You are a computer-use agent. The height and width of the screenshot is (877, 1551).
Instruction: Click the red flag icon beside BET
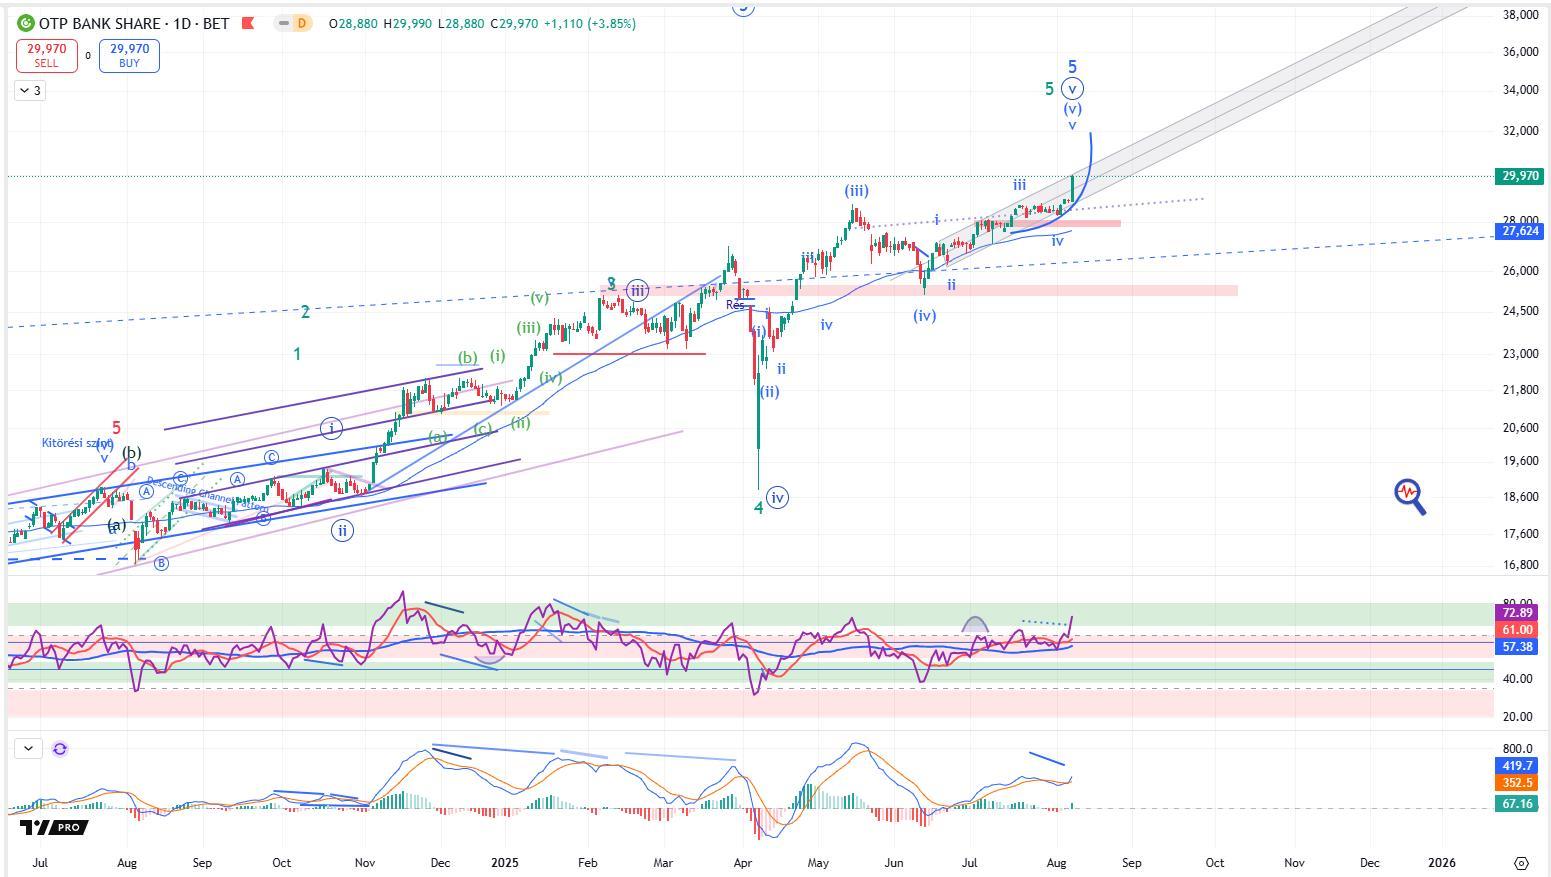pos(248,23)
